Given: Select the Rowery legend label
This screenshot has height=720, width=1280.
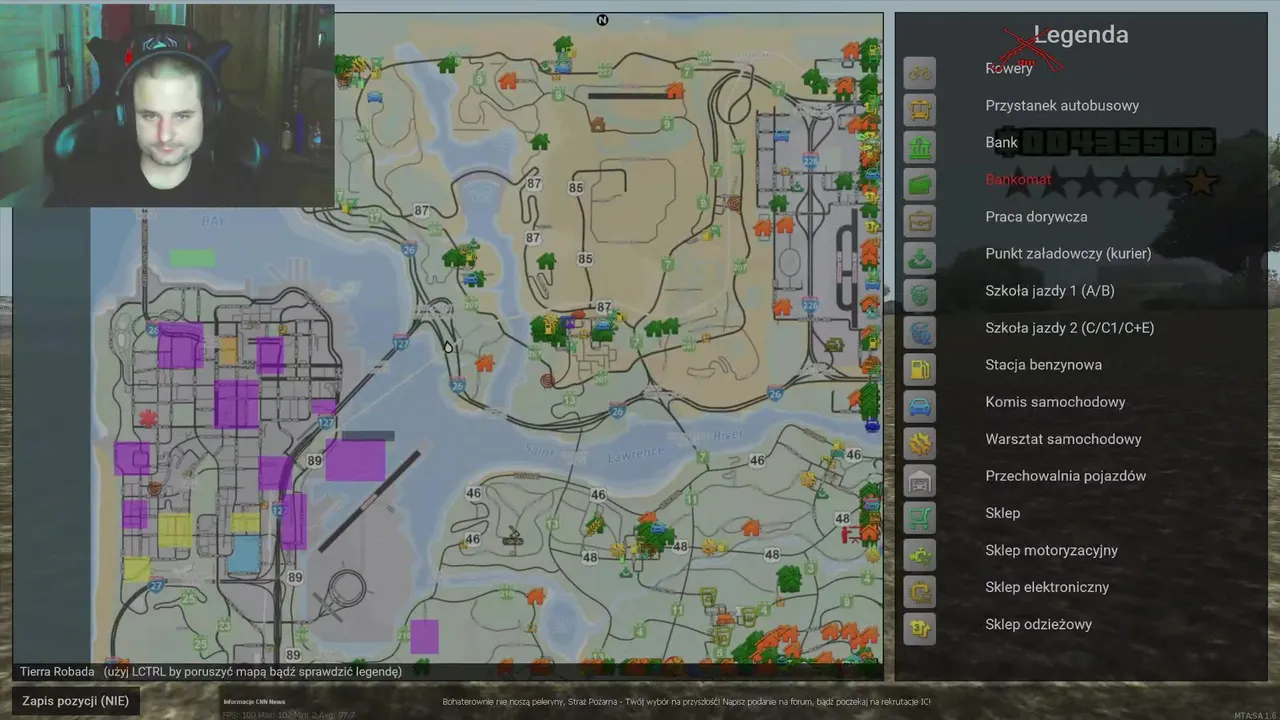Looking at the screenshot, I should (x=1009, y=68).
